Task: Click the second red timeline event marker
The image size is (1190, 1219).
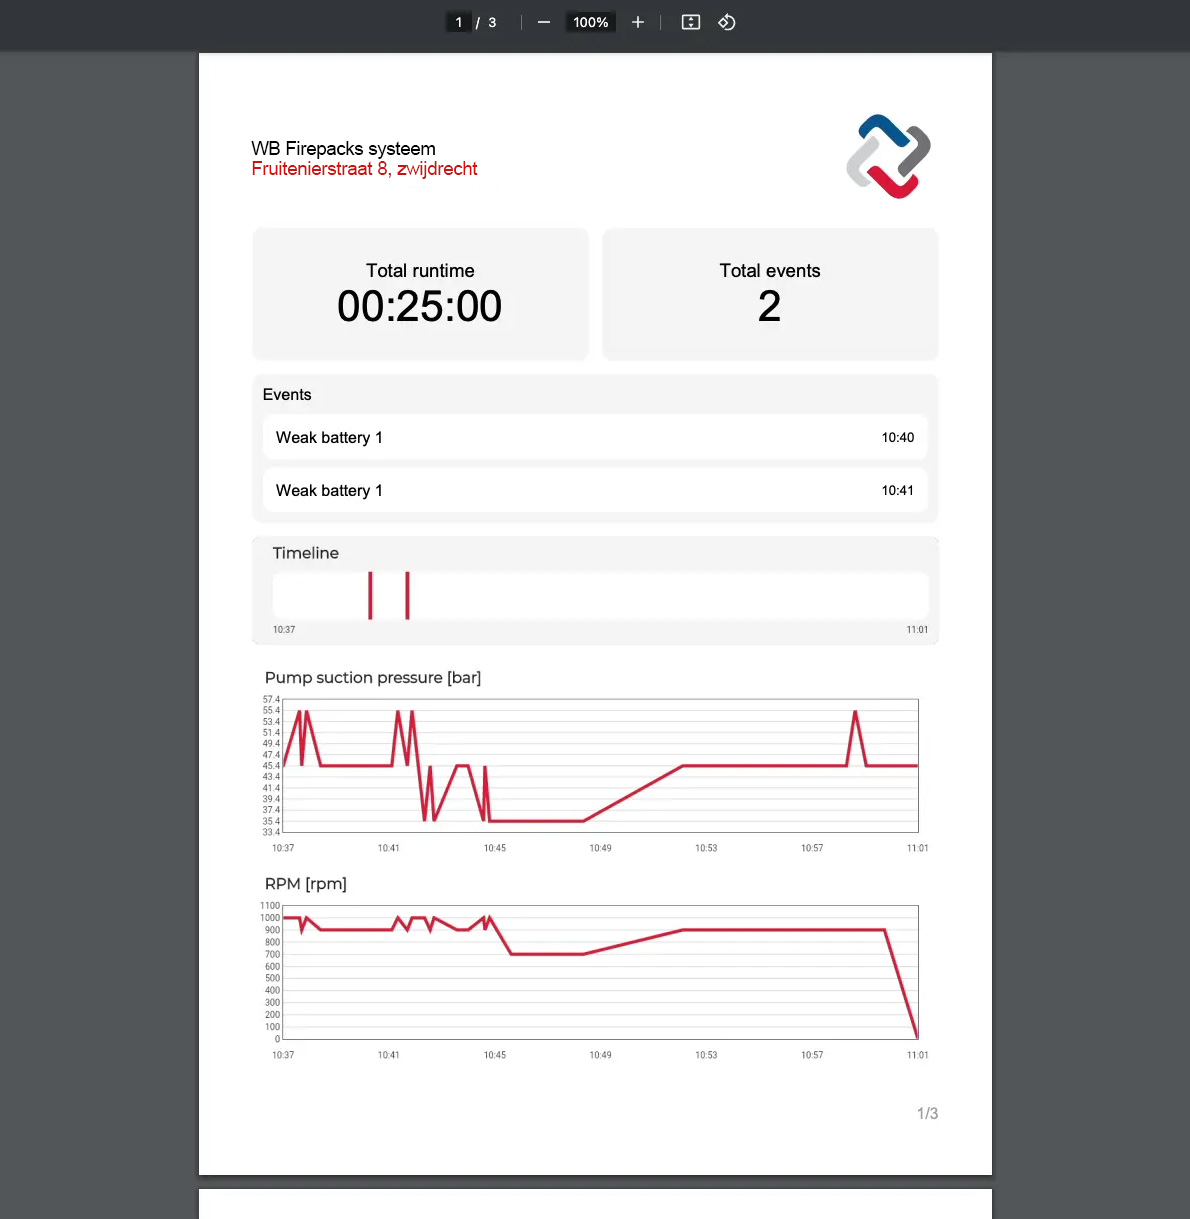Action: click(x=407, y=596)
